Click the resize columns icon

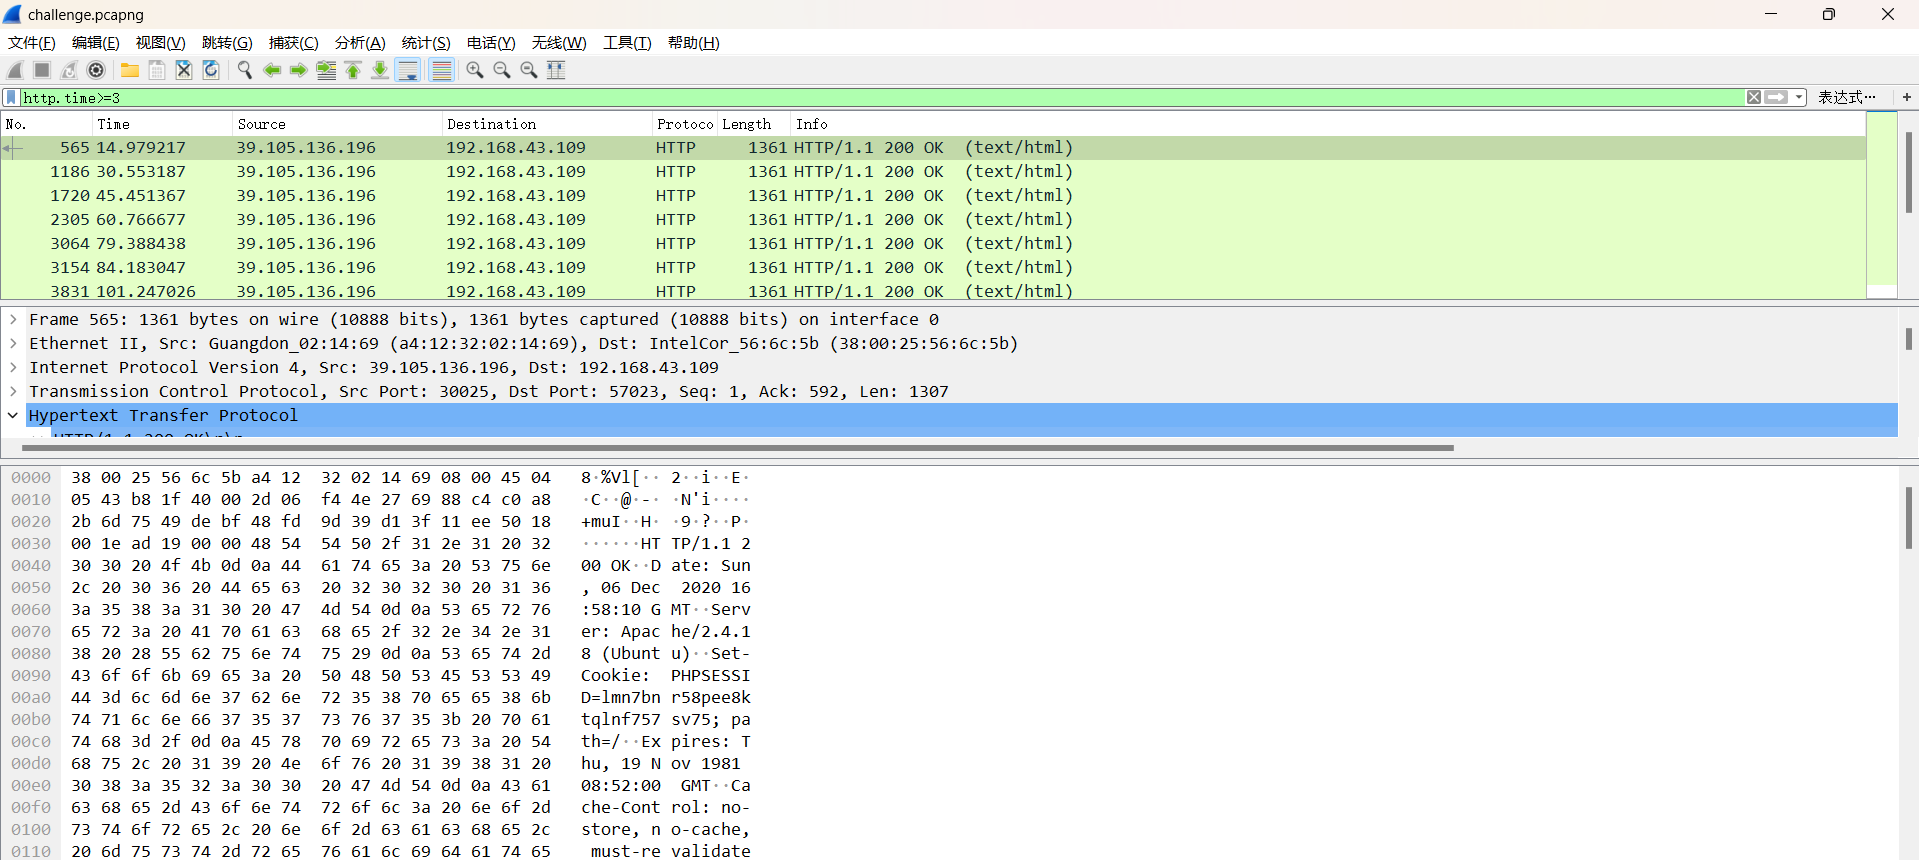point(556,70)
